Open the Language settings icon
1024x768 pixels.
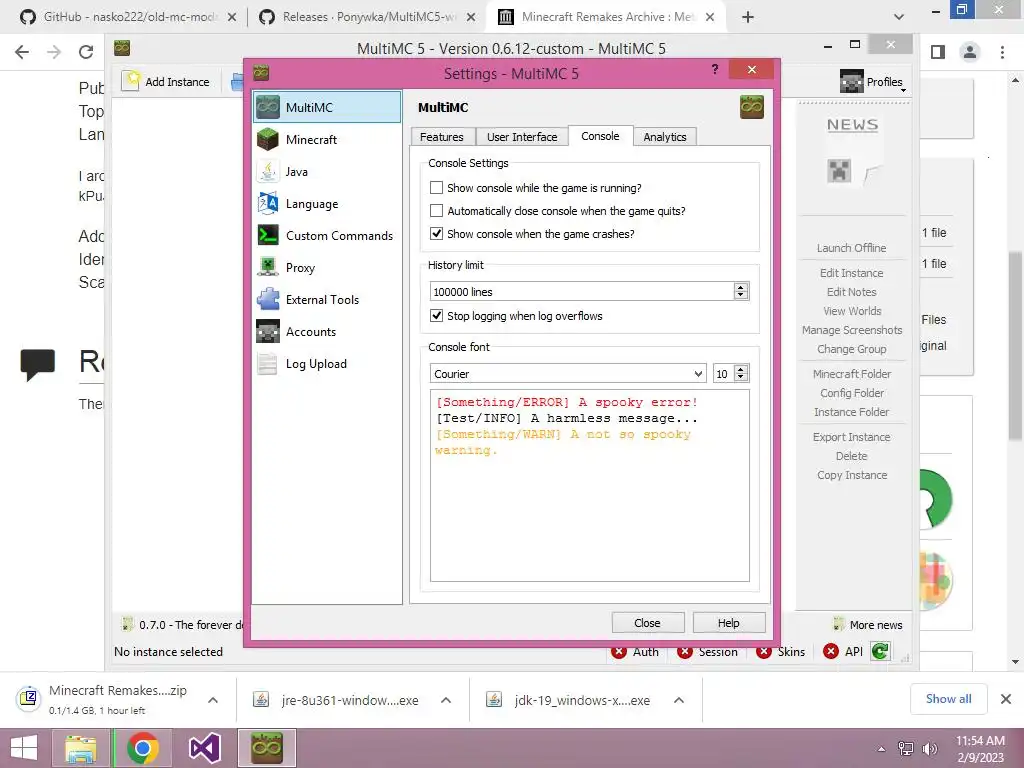[x=268, y=203]
